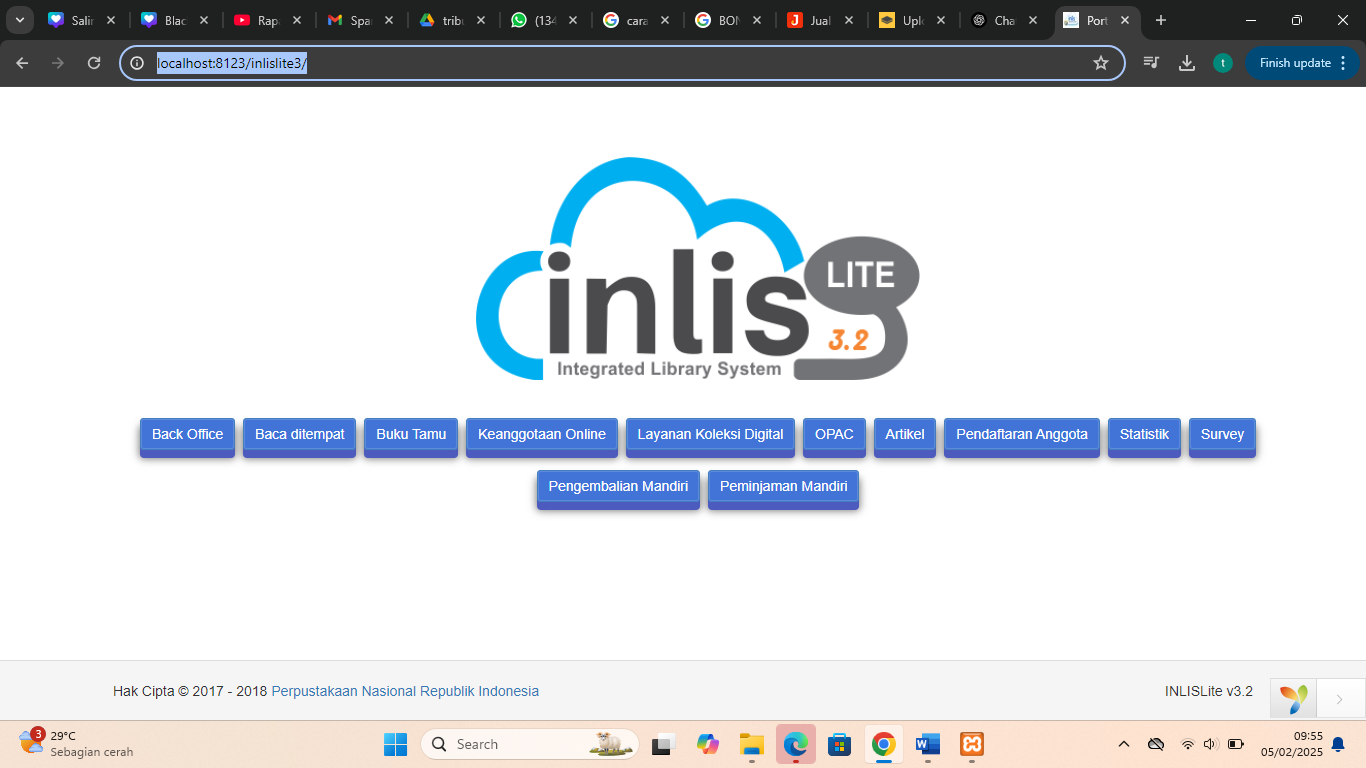The width and height of the screenshot is (1366, 768).
Task: Open the Wi-Fi network tray icon
Action: click(1188, 744)
